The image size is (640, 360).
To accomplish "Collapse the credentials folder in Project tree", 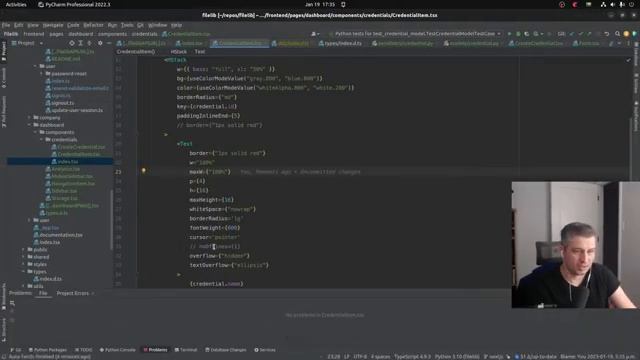I will click(42, 140).
